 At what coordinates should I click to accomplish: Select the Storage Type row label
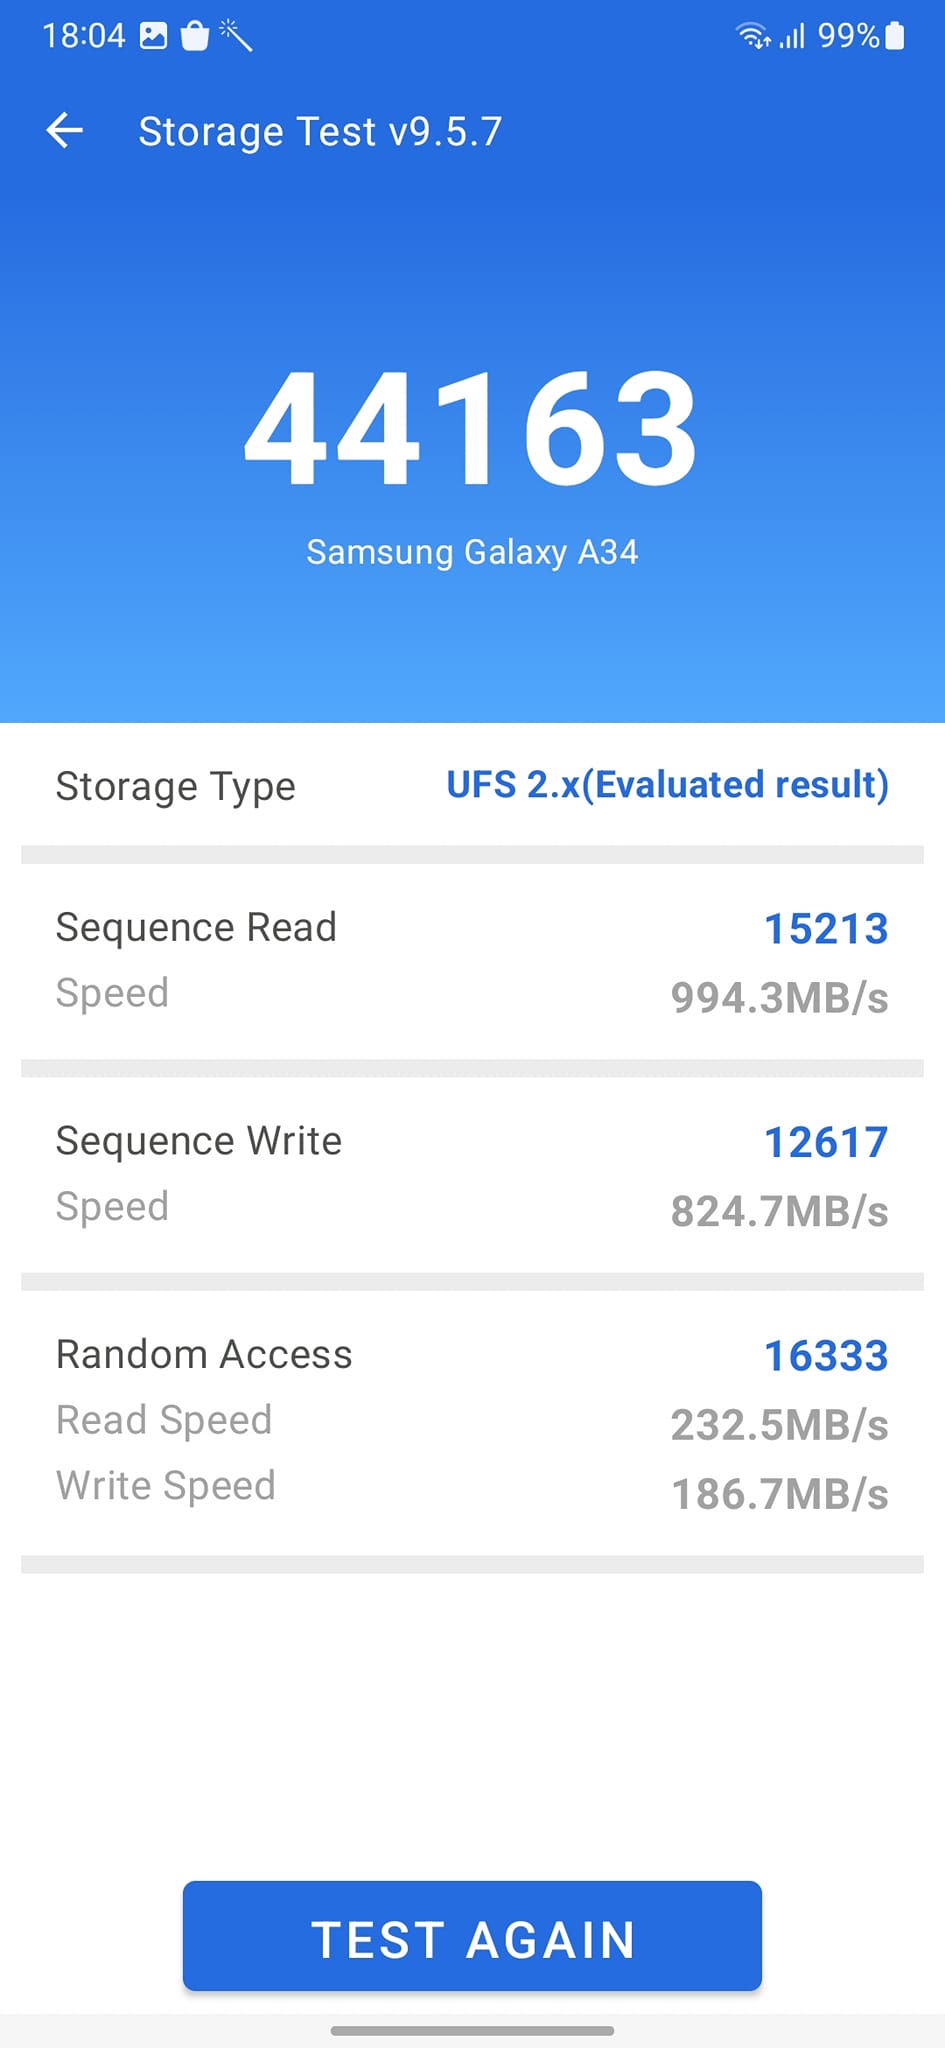point(176,787)
